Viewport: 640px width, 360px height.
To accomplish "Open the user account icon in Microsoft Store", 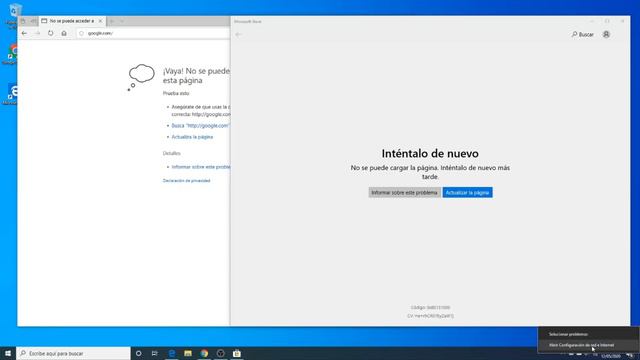I will tap(606, 35).
